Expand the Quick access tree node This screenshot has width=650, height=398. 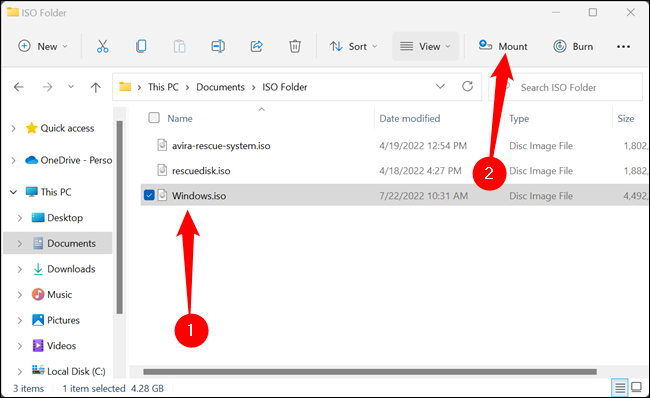[x=13, y=129]
